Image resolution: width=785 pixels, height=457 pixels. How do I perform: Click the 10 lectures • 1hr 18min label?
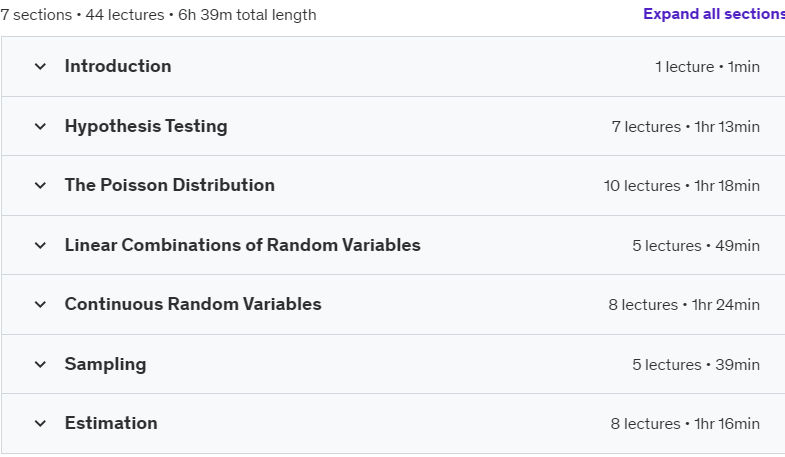point(682,186)
